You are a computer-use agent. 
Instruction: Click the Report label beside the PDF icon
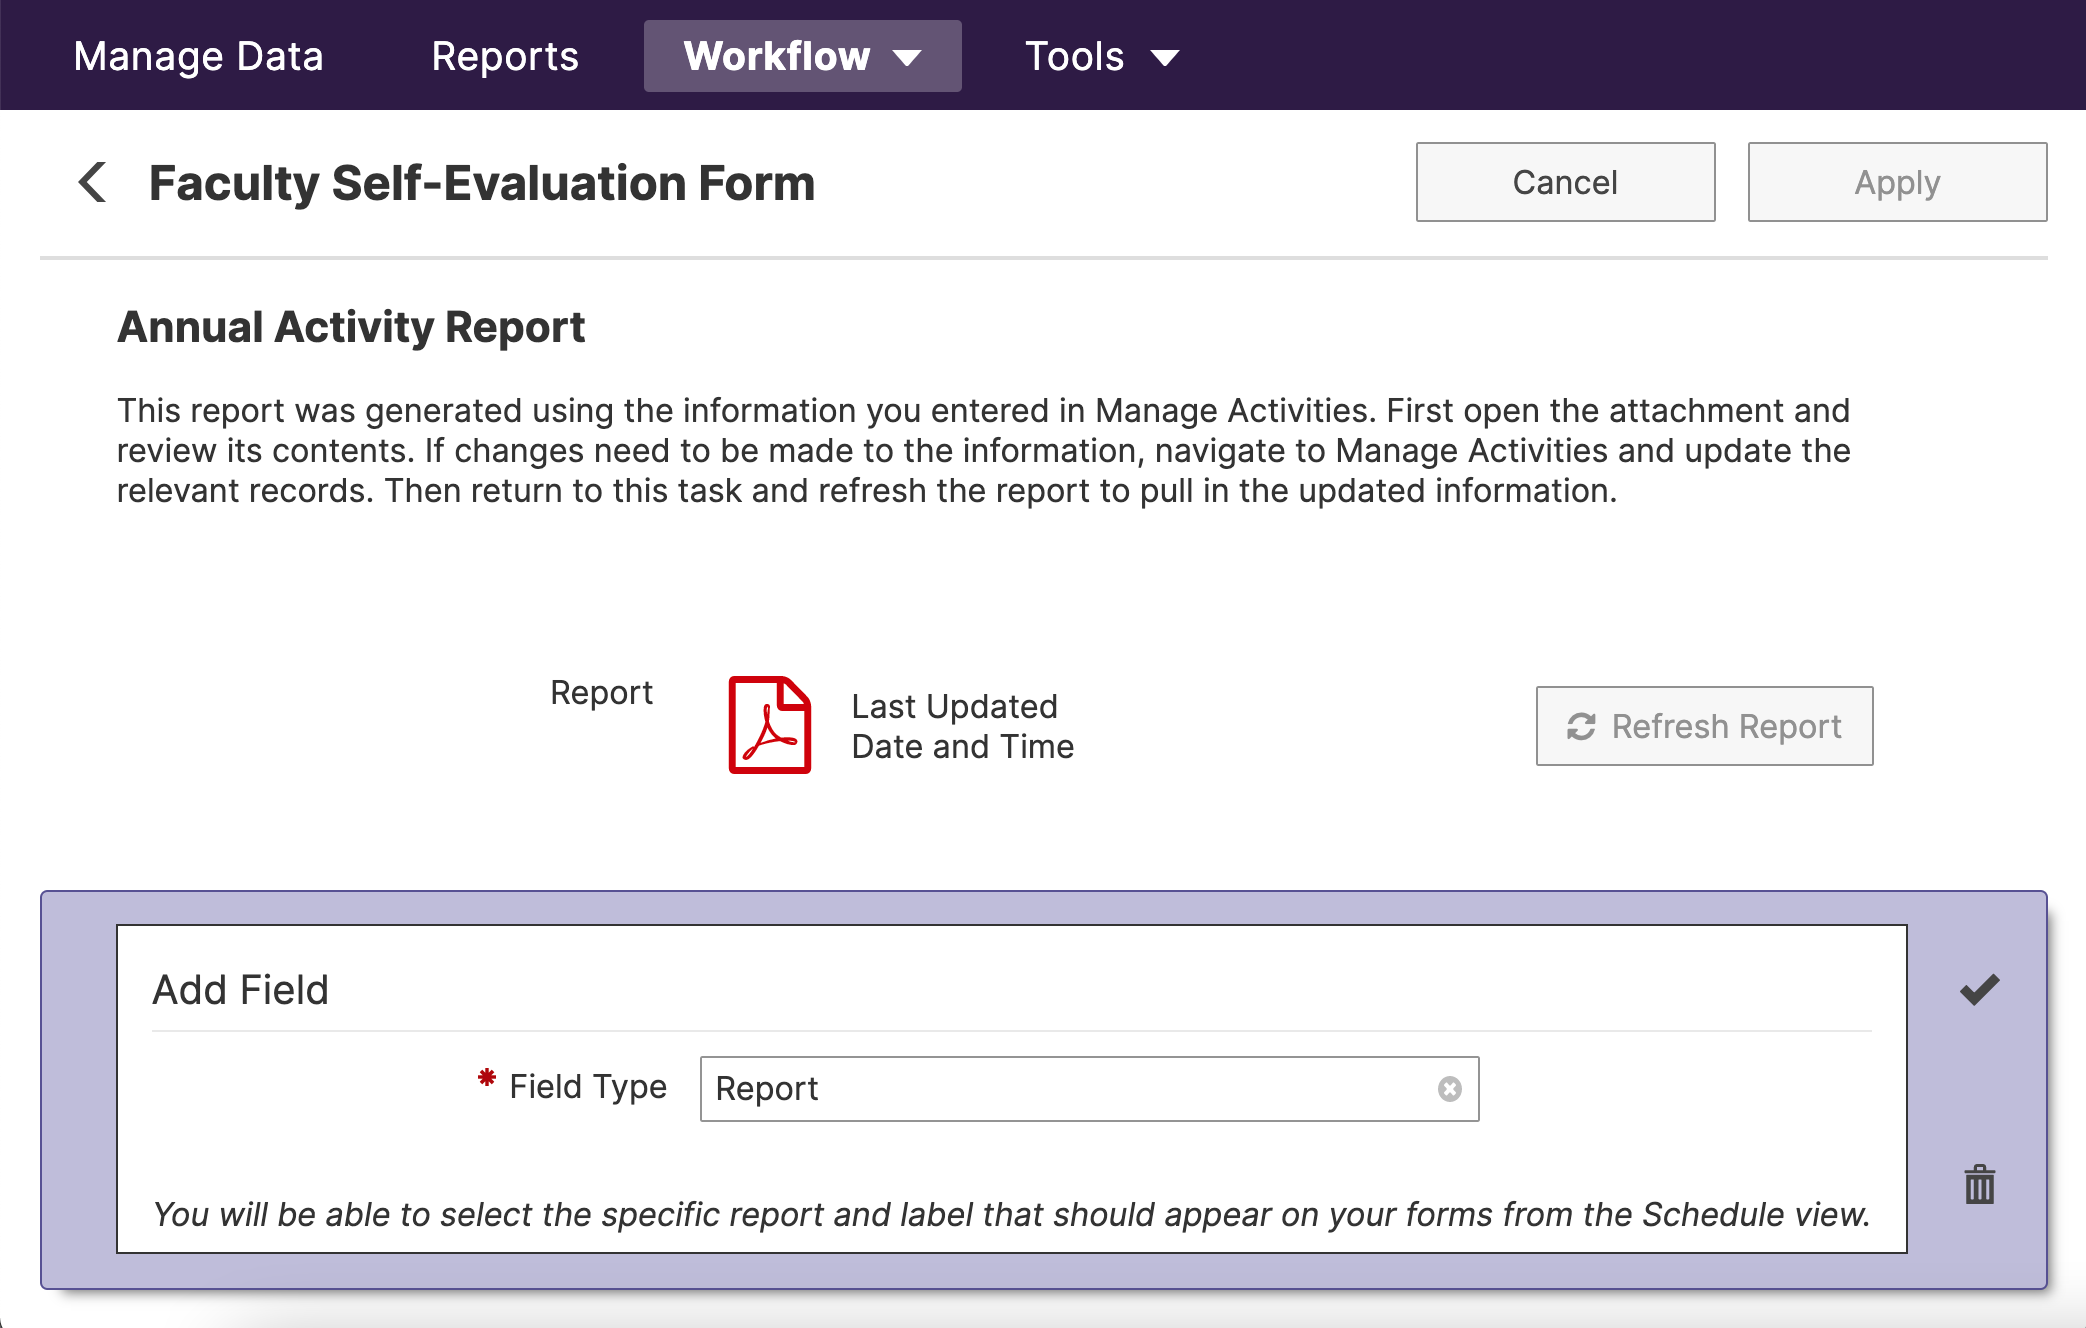point(602,692)
